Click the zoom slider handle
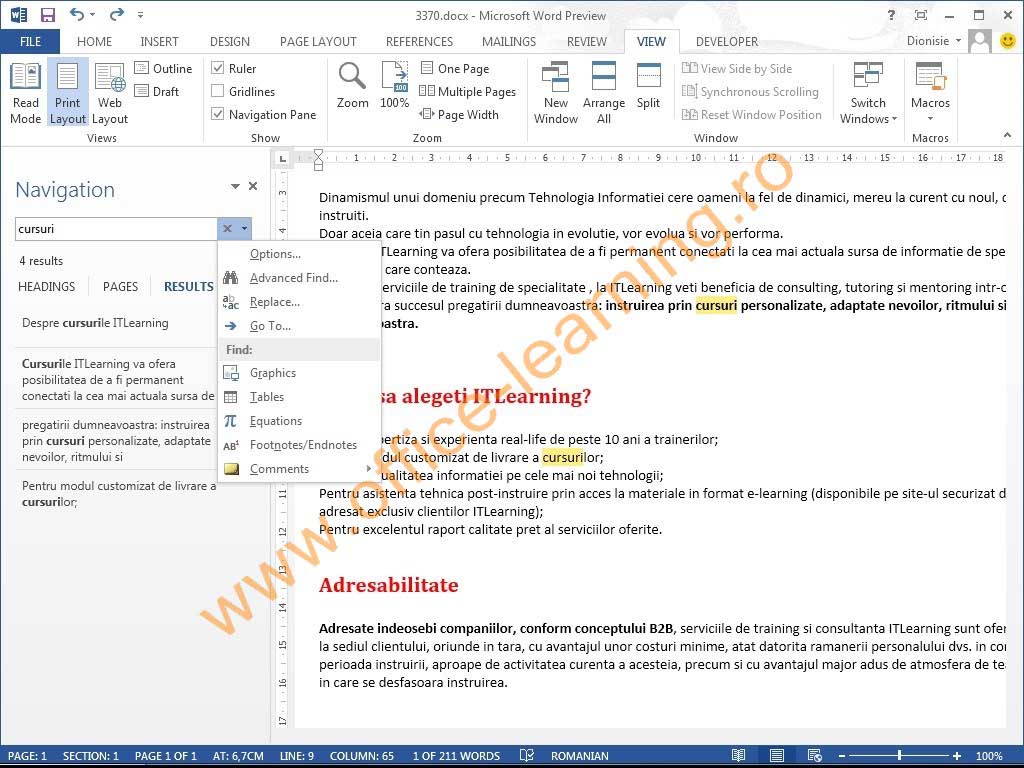The width and height of the screenshot is (1024, 768). click(x=899, y=756)
